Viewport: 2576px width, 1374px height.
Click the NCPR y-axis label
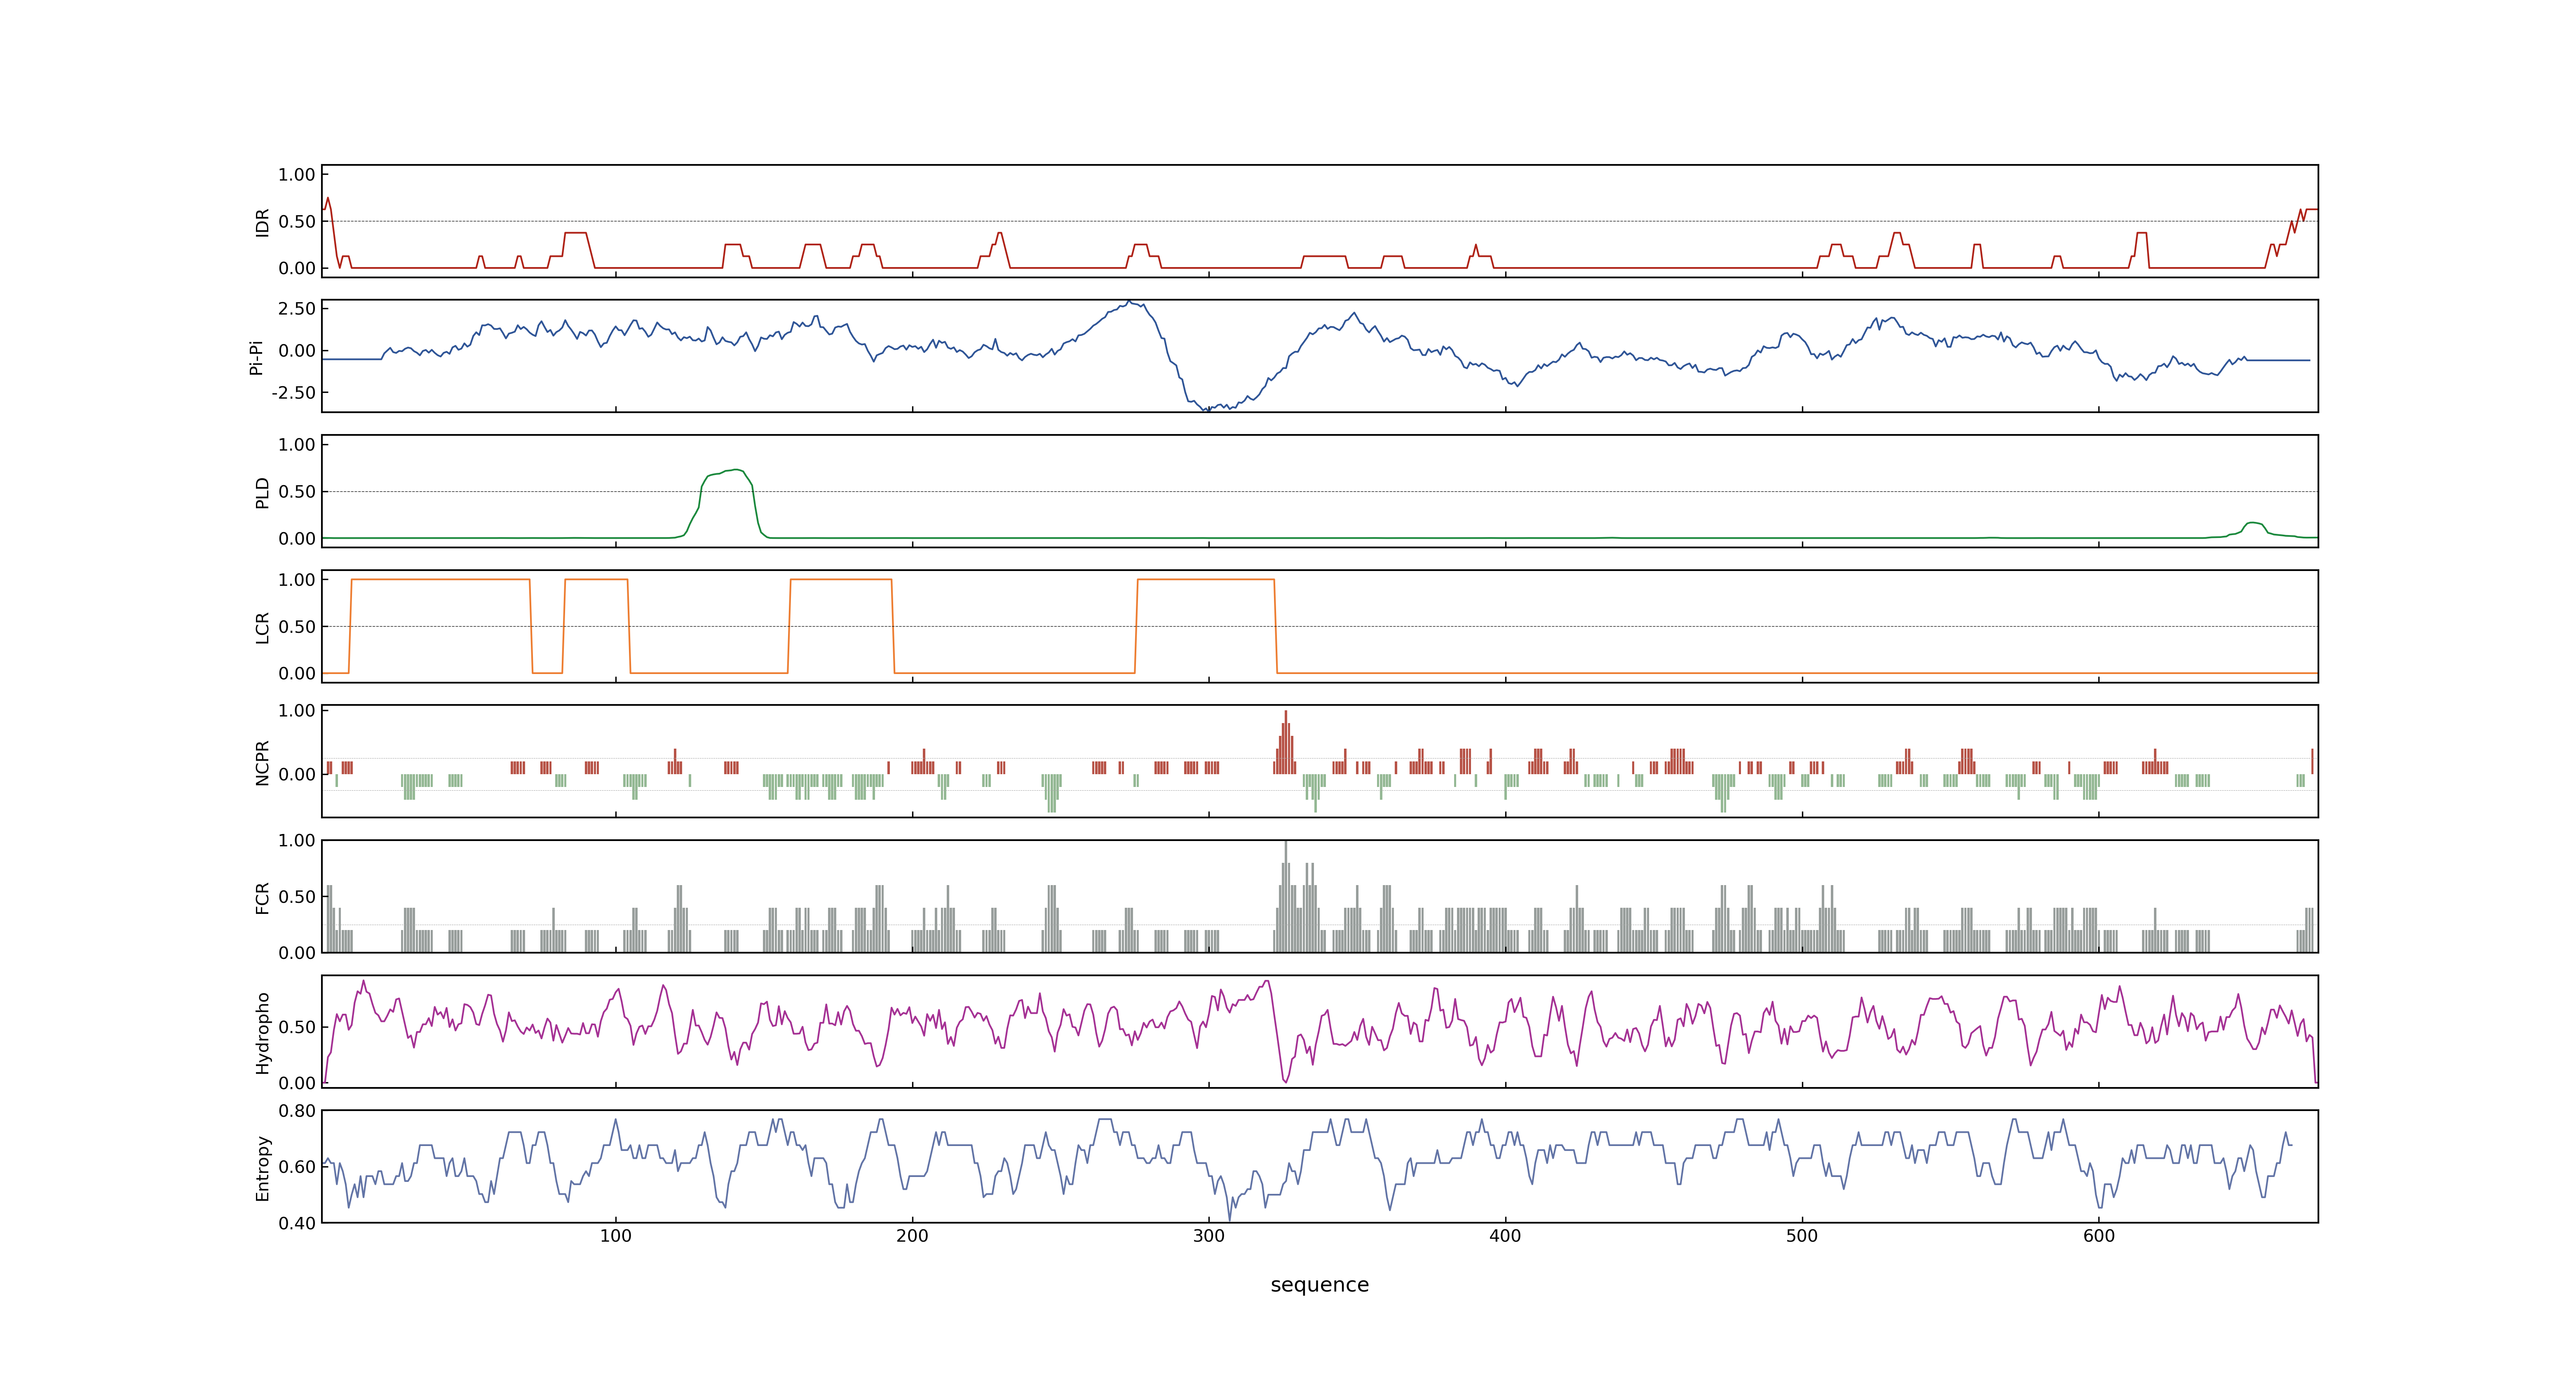point(262,762)
